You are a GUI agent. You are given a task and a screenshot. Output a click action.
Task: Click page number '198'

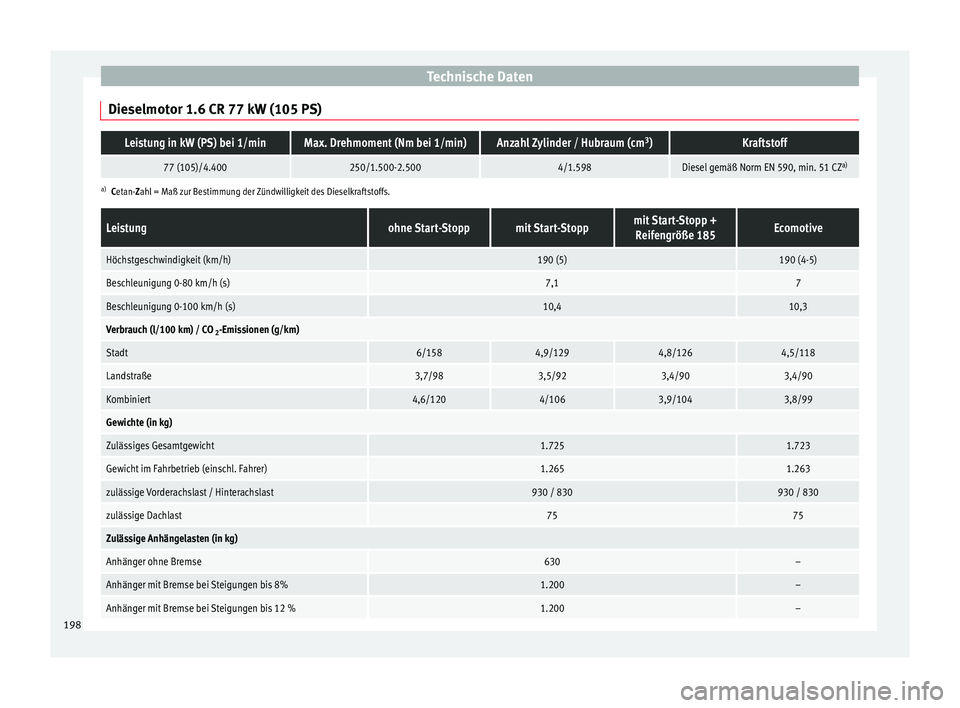(72, 625)
